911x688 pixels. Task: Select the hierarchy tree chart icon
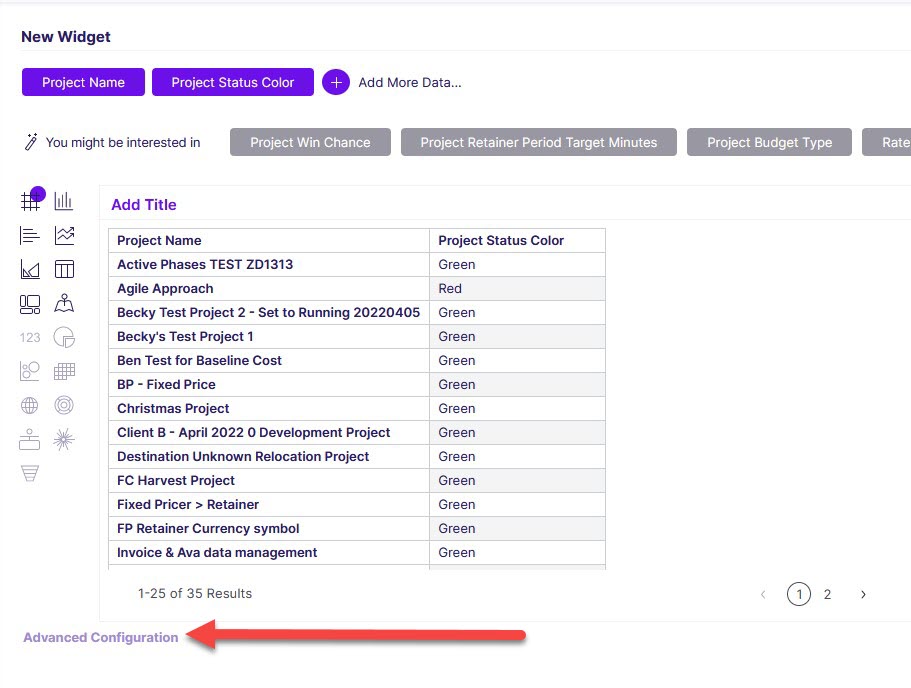[x=30, y=439]
